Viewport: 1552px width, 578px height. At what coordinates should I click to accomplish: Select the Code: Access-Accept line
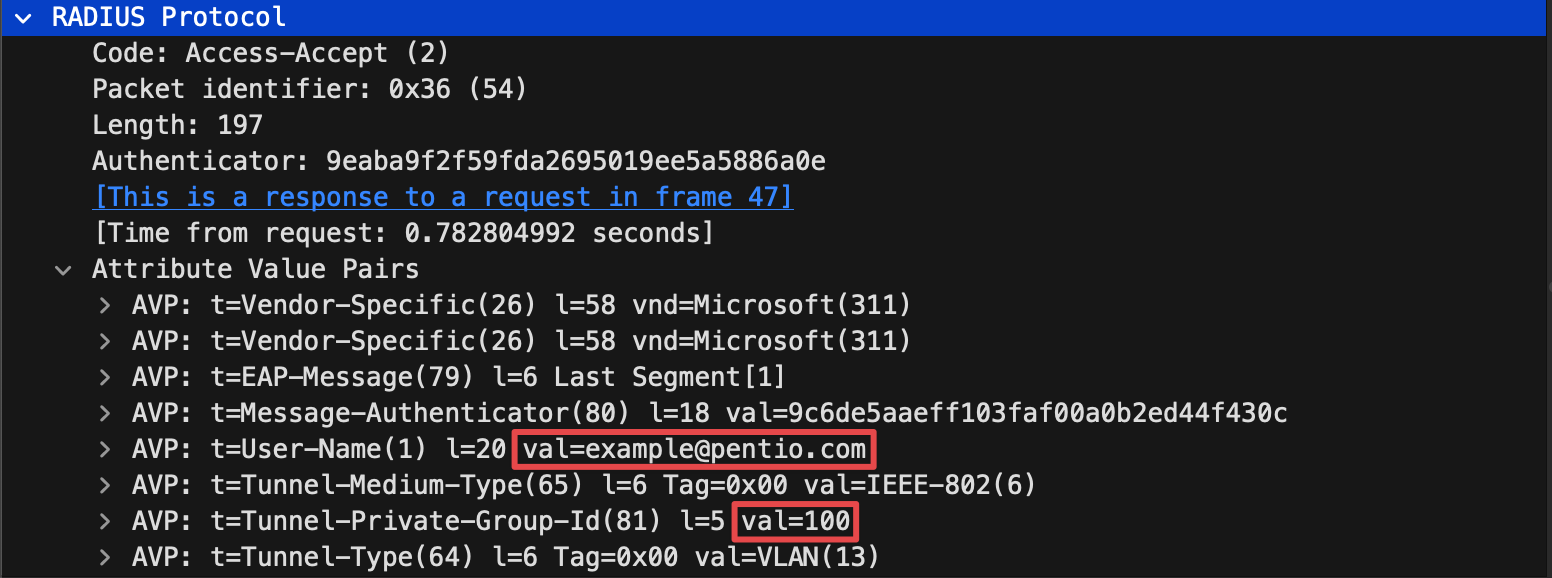click(x=271, y=53)
